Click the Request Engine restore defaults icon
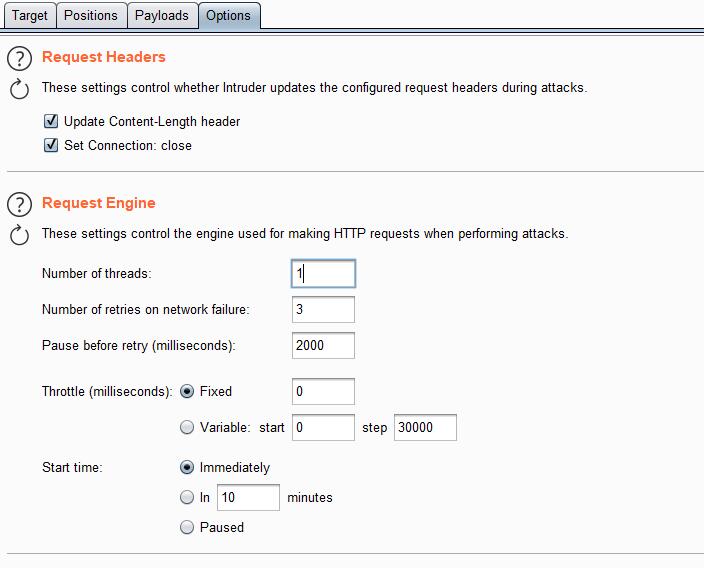This screenshot has width=704, height=568. pos(20,235)
